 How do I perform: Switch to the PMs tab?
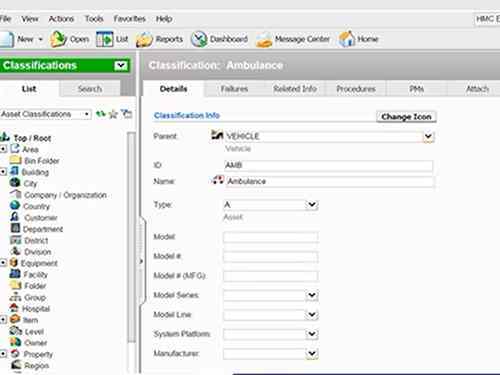coord(417,89)
